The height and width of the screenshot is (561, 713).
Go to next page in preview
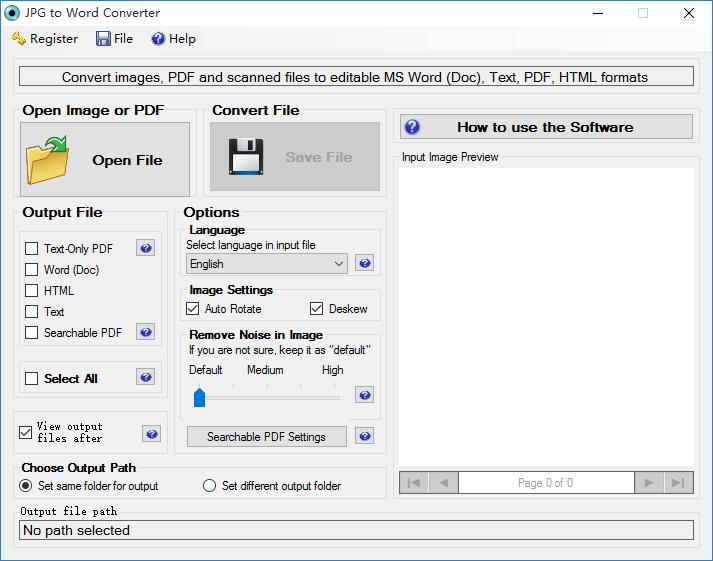click(649, 482)
